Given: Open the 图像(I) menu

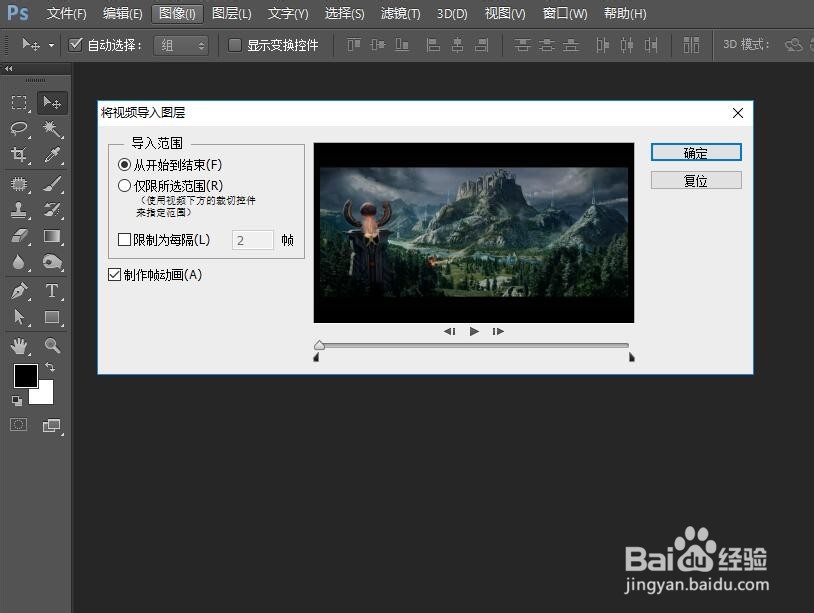Looking at the screenshot, I should [177, 13].
